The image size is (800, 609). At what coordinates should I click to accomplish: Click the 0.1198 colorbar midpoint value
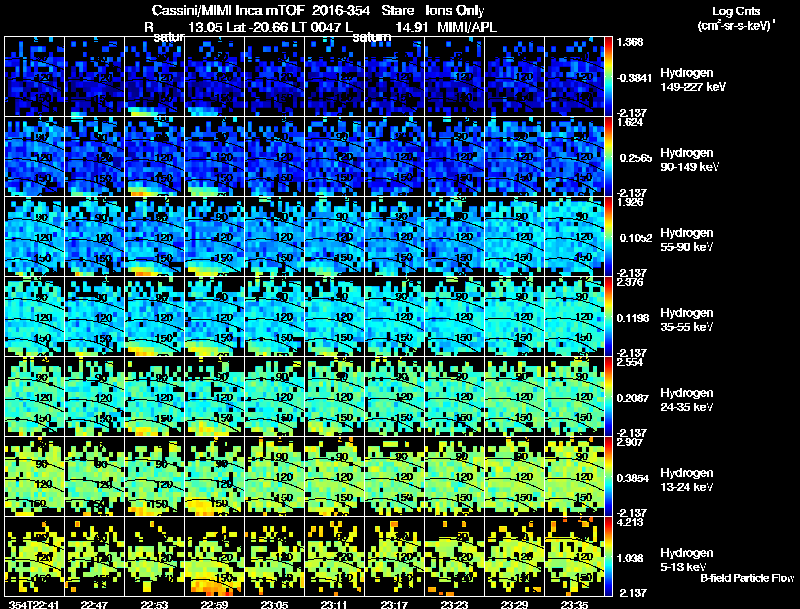[x=633, y=318]
